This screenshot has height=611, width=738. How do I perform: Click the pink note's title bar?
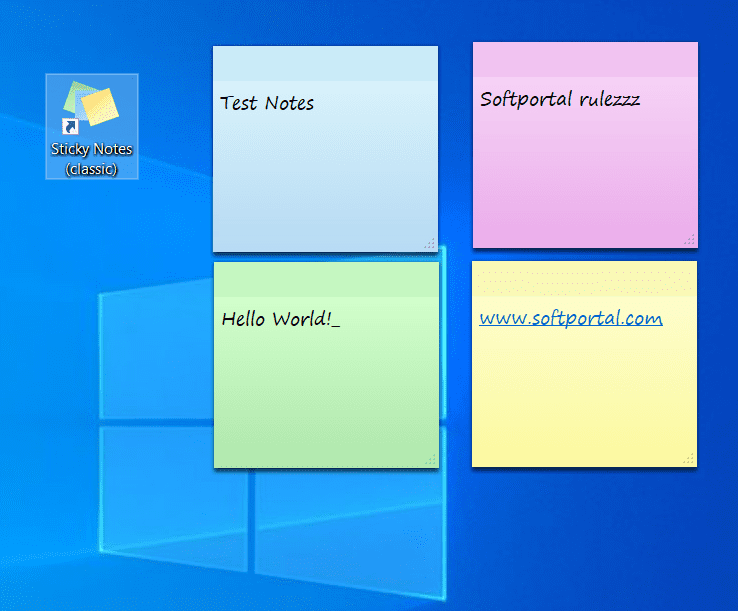pyautogui.click(x=585, y=59)
